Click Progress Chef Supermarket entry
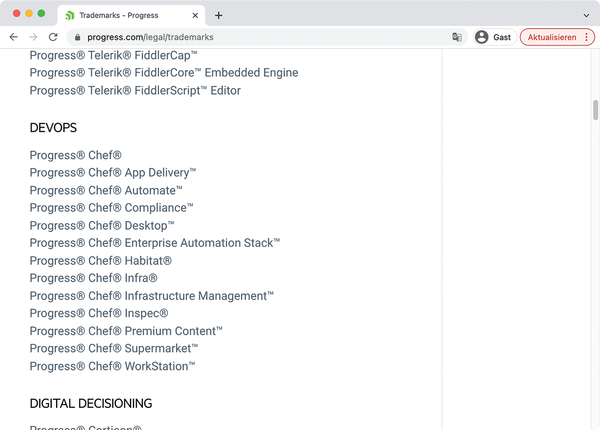Image resolution: width=600 pixels, height=430 pixels. (114, 349)
